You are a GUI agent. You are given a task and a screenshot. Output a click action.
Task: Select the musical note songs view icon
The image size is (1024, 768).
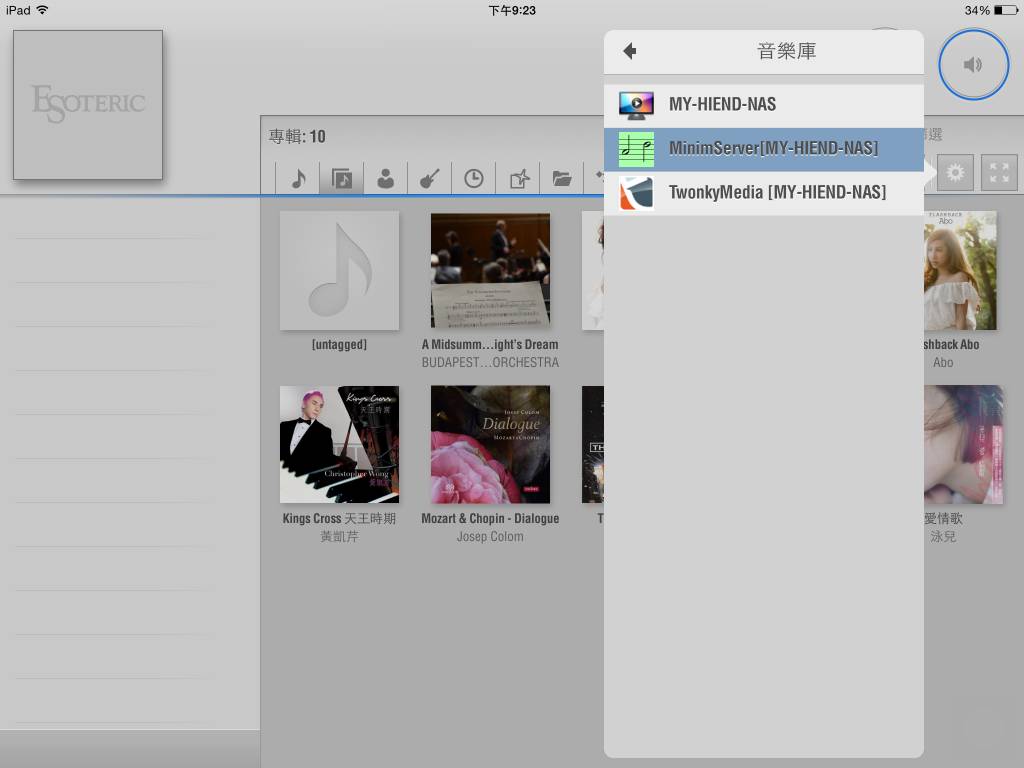(x=300, y=178)
